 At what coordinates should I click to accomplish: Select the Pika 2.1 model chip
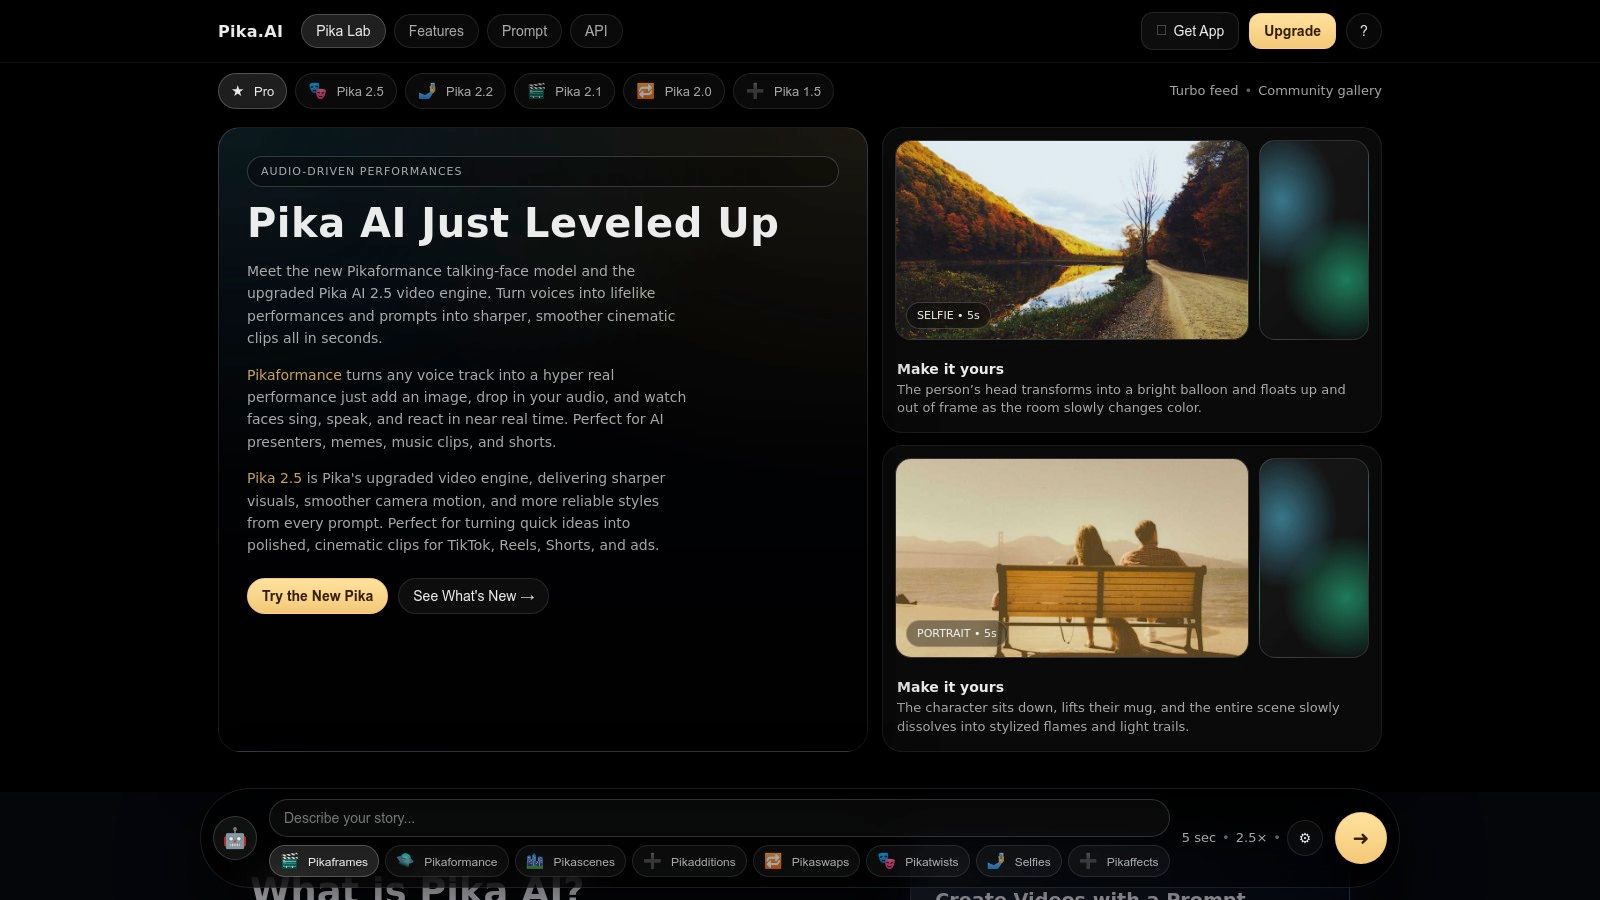(x=564, y=91)
